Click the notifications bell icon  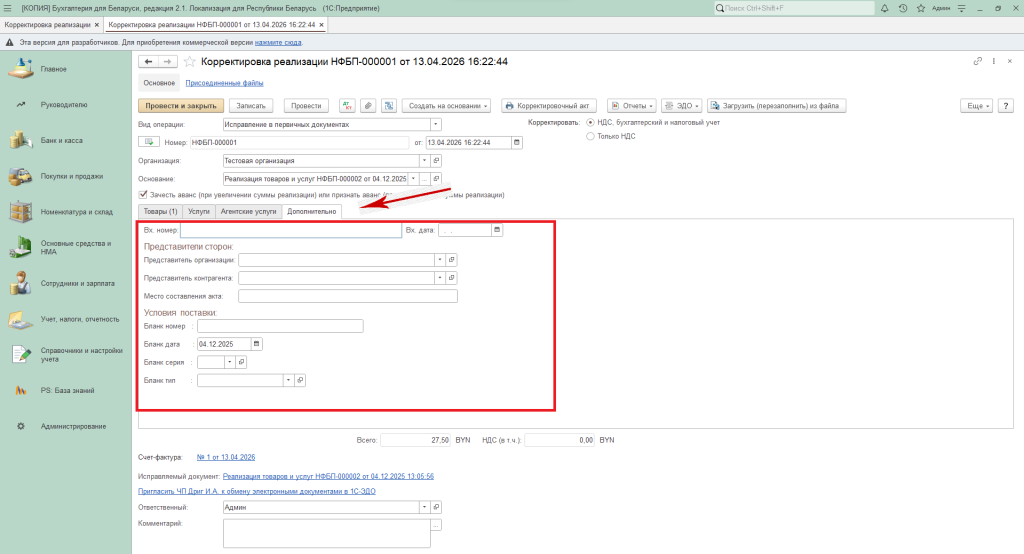tap(885, 8)
